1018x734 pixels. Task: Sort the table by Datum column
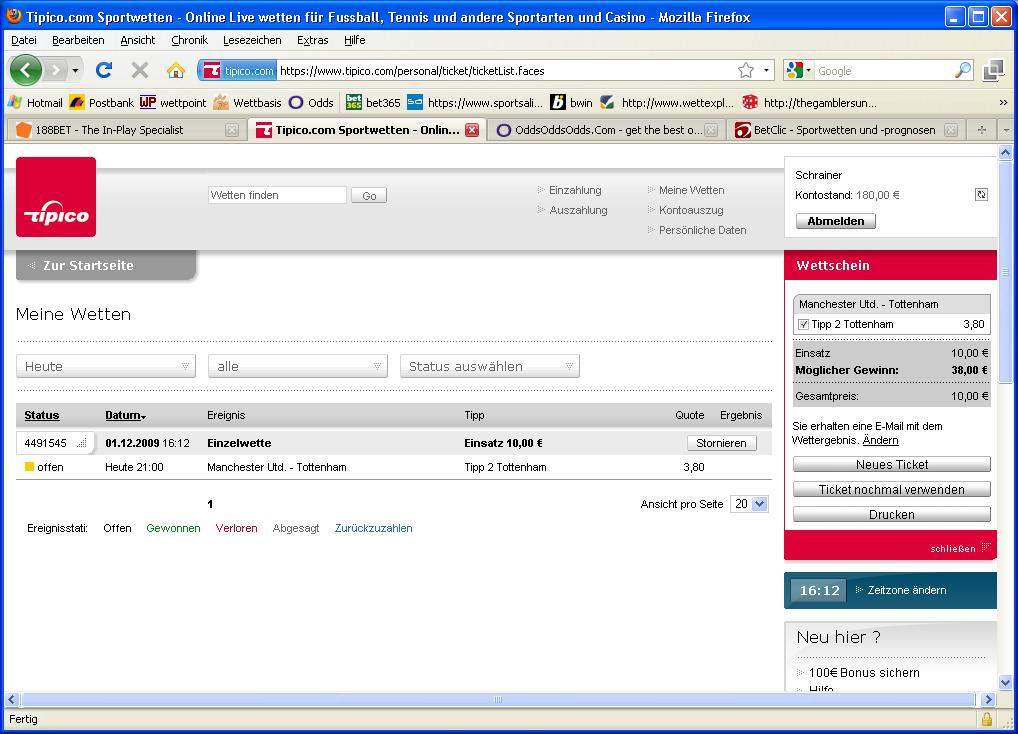tap(125, 415)
